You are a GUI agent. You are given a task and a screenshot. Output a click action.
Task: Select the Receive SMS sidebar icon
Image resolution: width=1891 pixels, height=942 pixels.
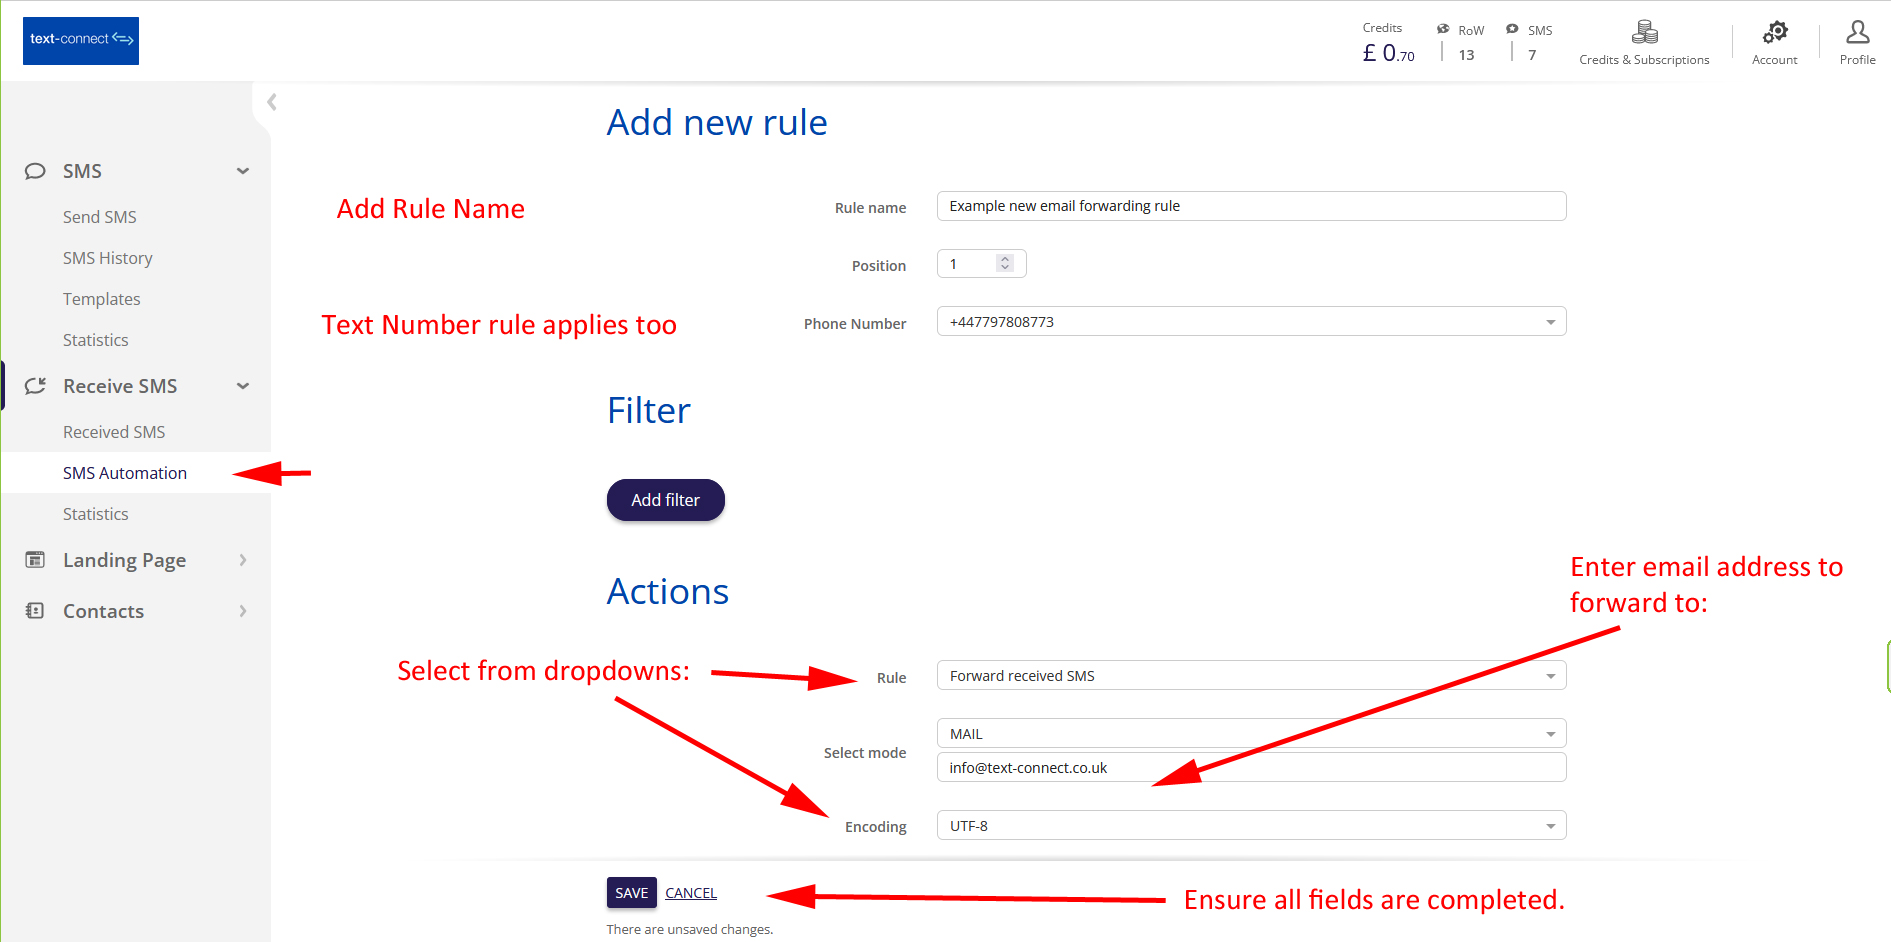[x=36, y=385]
